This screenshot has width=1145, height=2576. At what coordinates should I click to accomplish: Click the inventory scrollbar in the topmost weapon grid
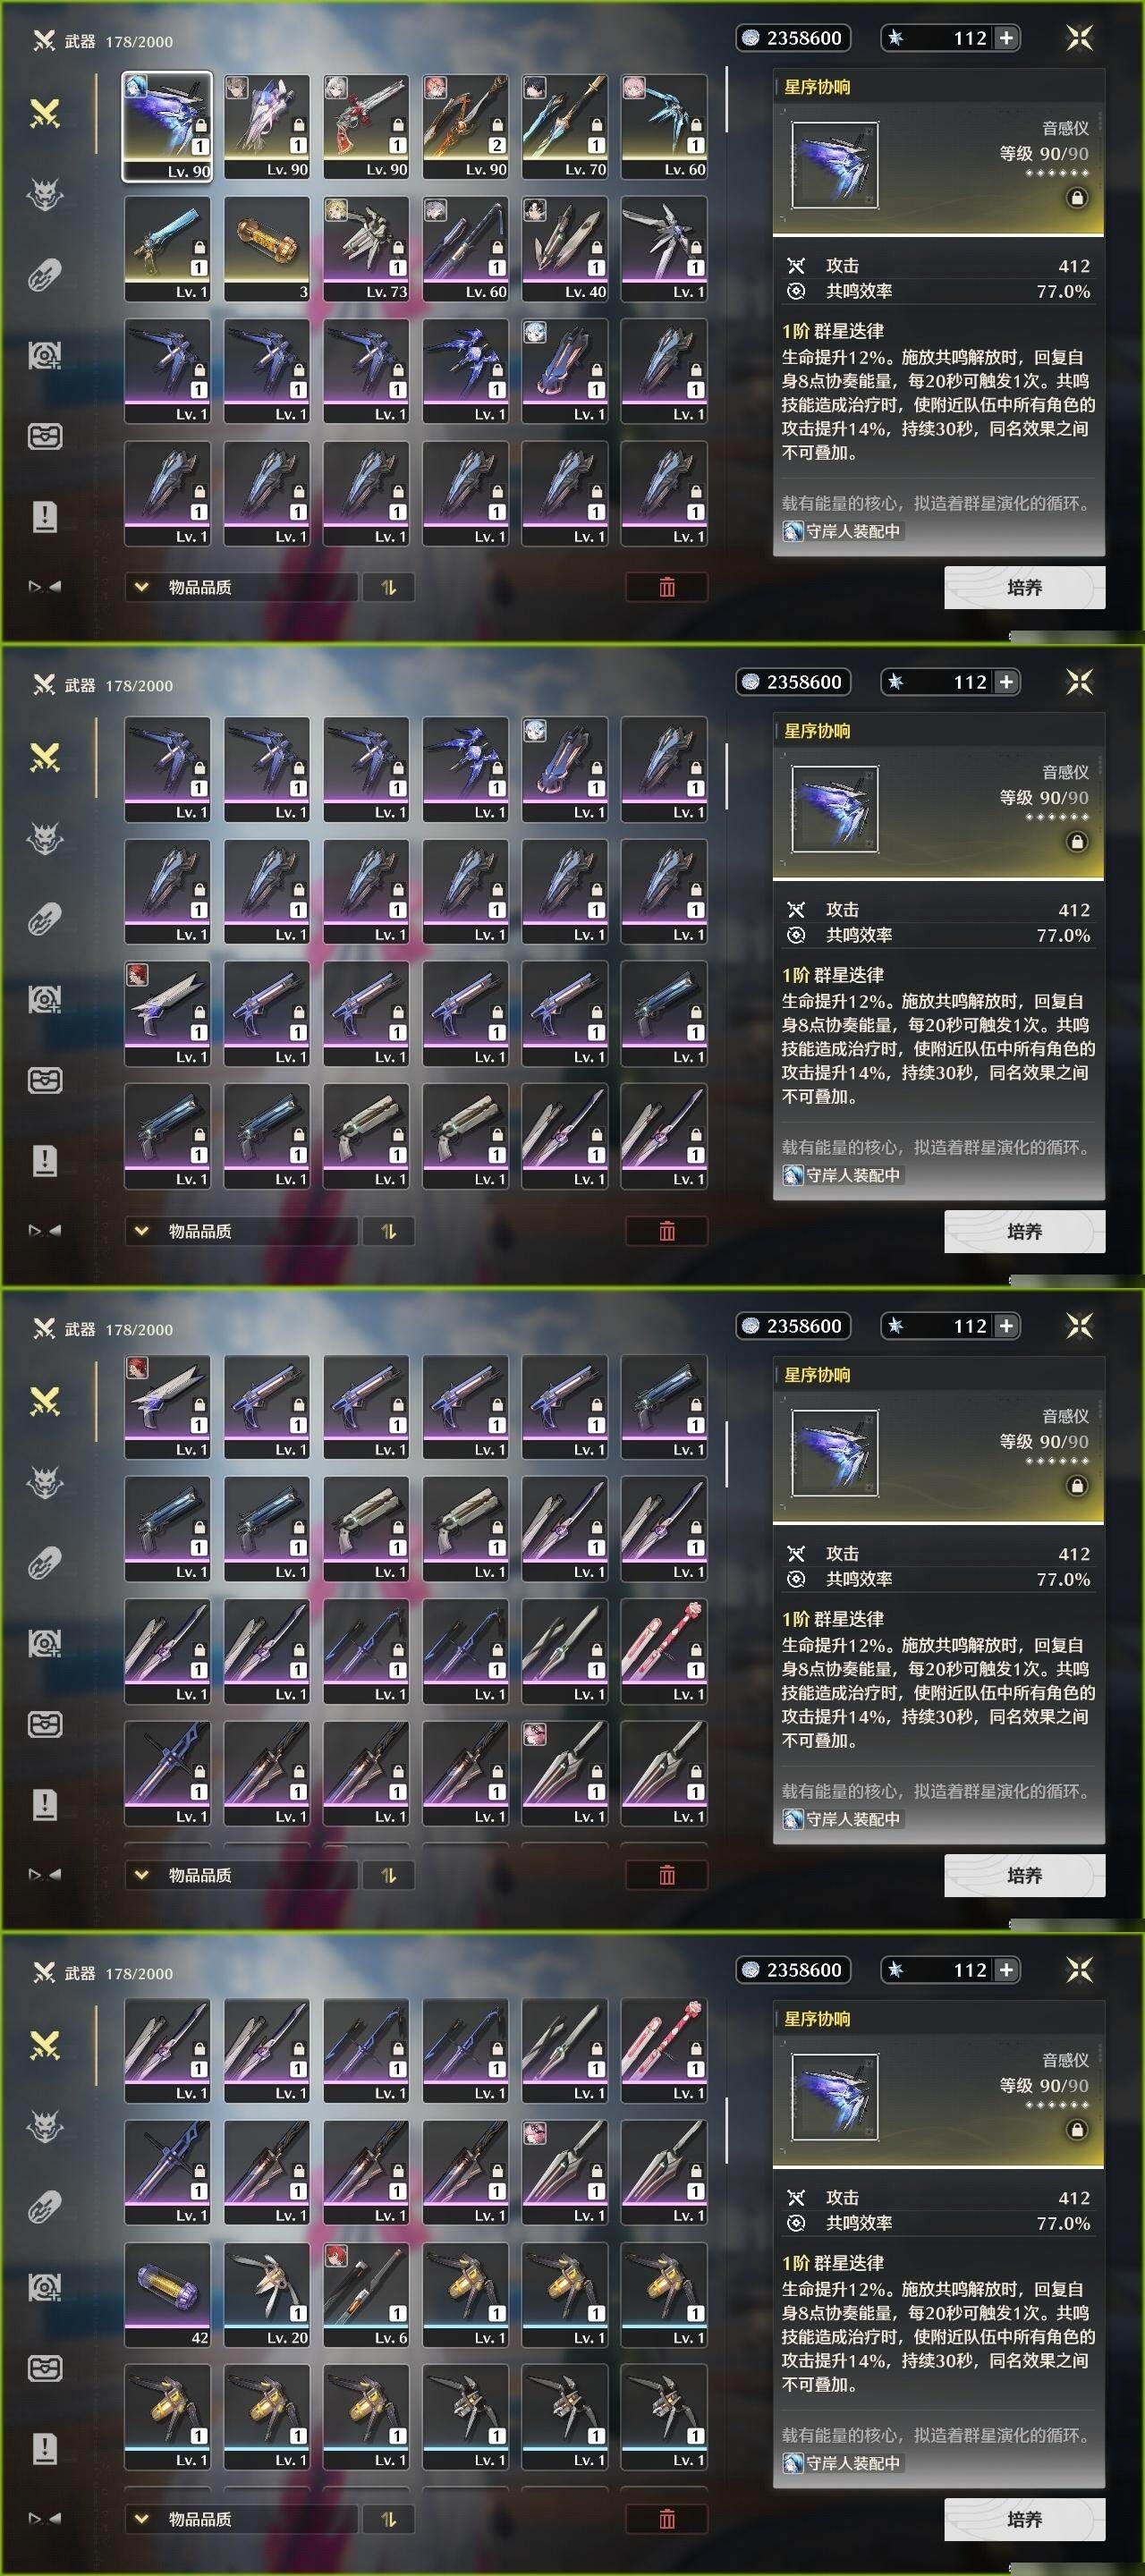pos(727,100)
